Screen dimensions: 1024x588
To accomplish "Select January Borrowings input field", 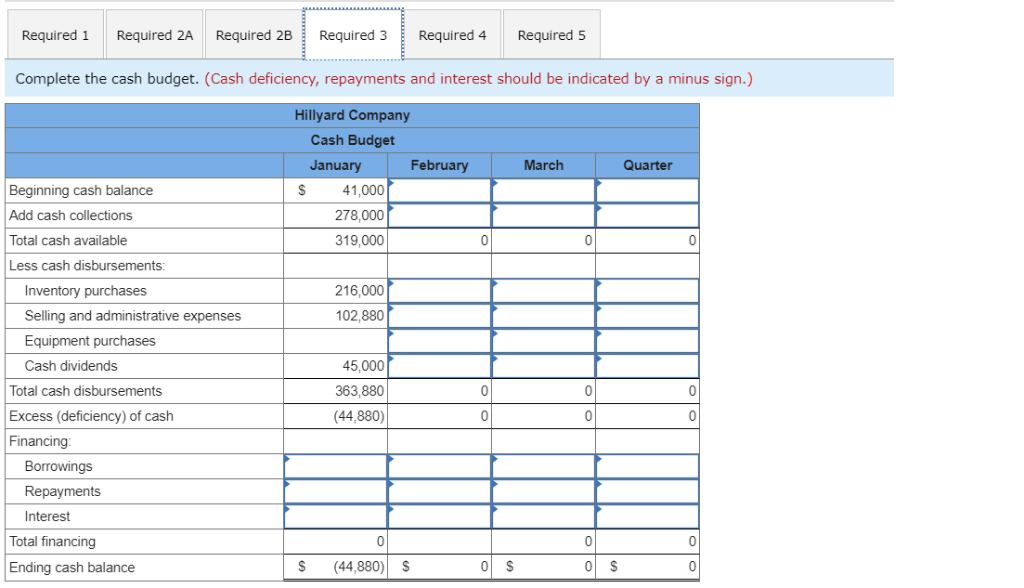I will coord(335,466).
